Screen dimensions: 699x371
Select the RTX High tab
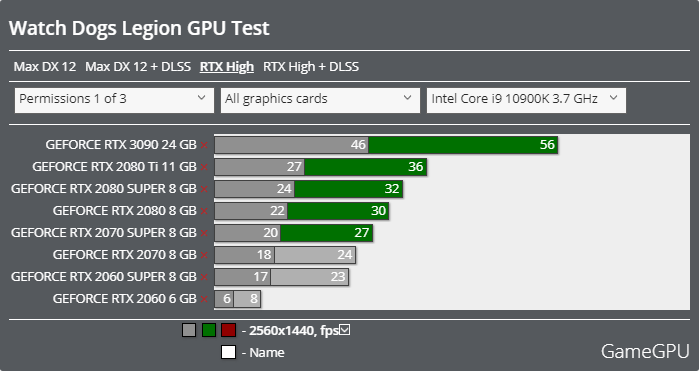[227, 67]
